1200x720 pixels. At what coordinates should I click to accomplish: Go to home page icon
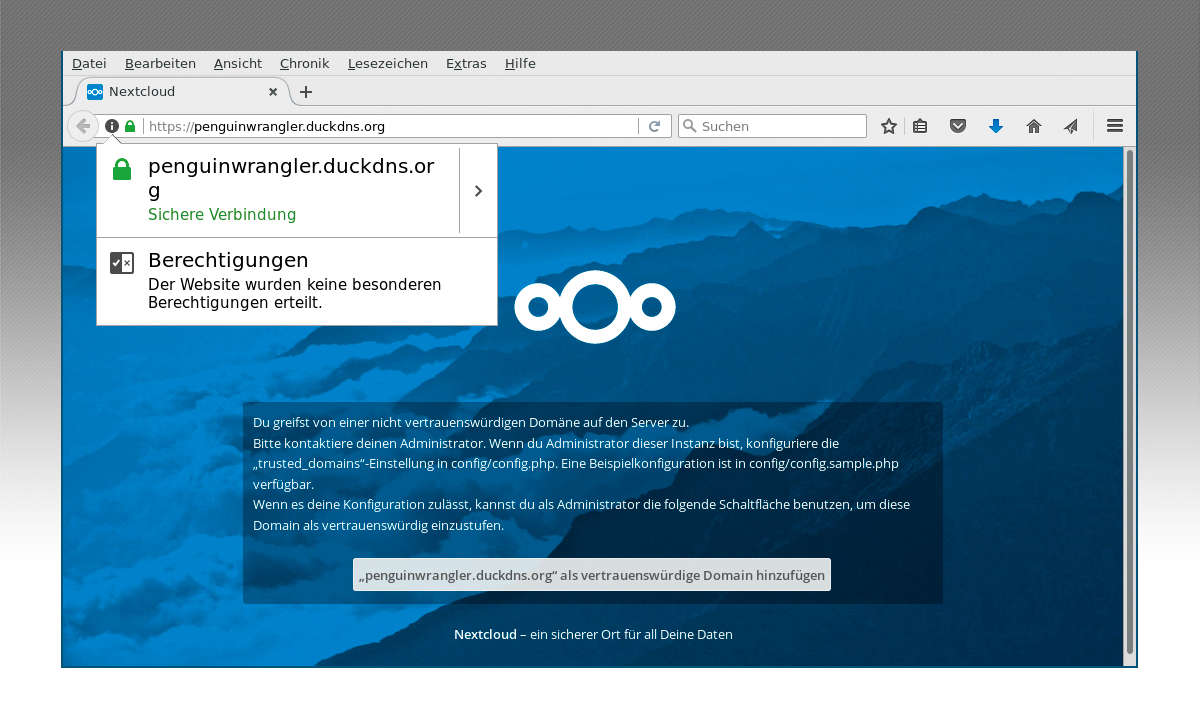click(x=1034, y=126)
